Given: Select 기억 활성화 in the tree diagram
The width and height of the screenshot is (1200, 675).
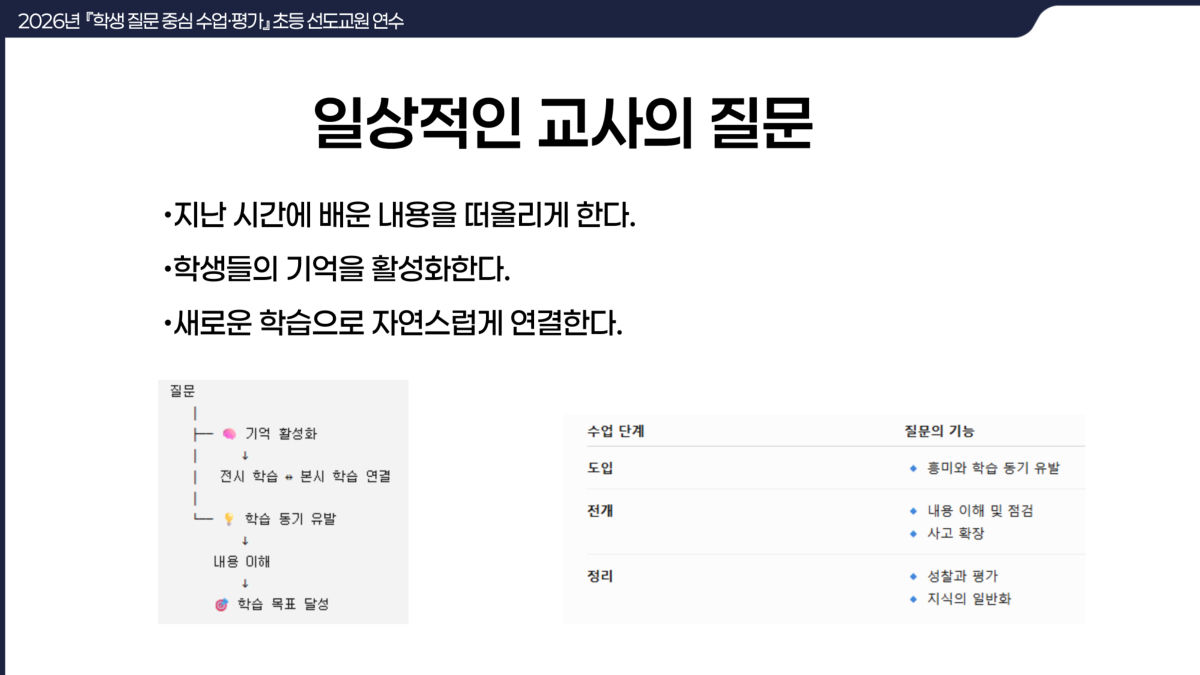Looking at the screenshot, I should tap(281, 434).
